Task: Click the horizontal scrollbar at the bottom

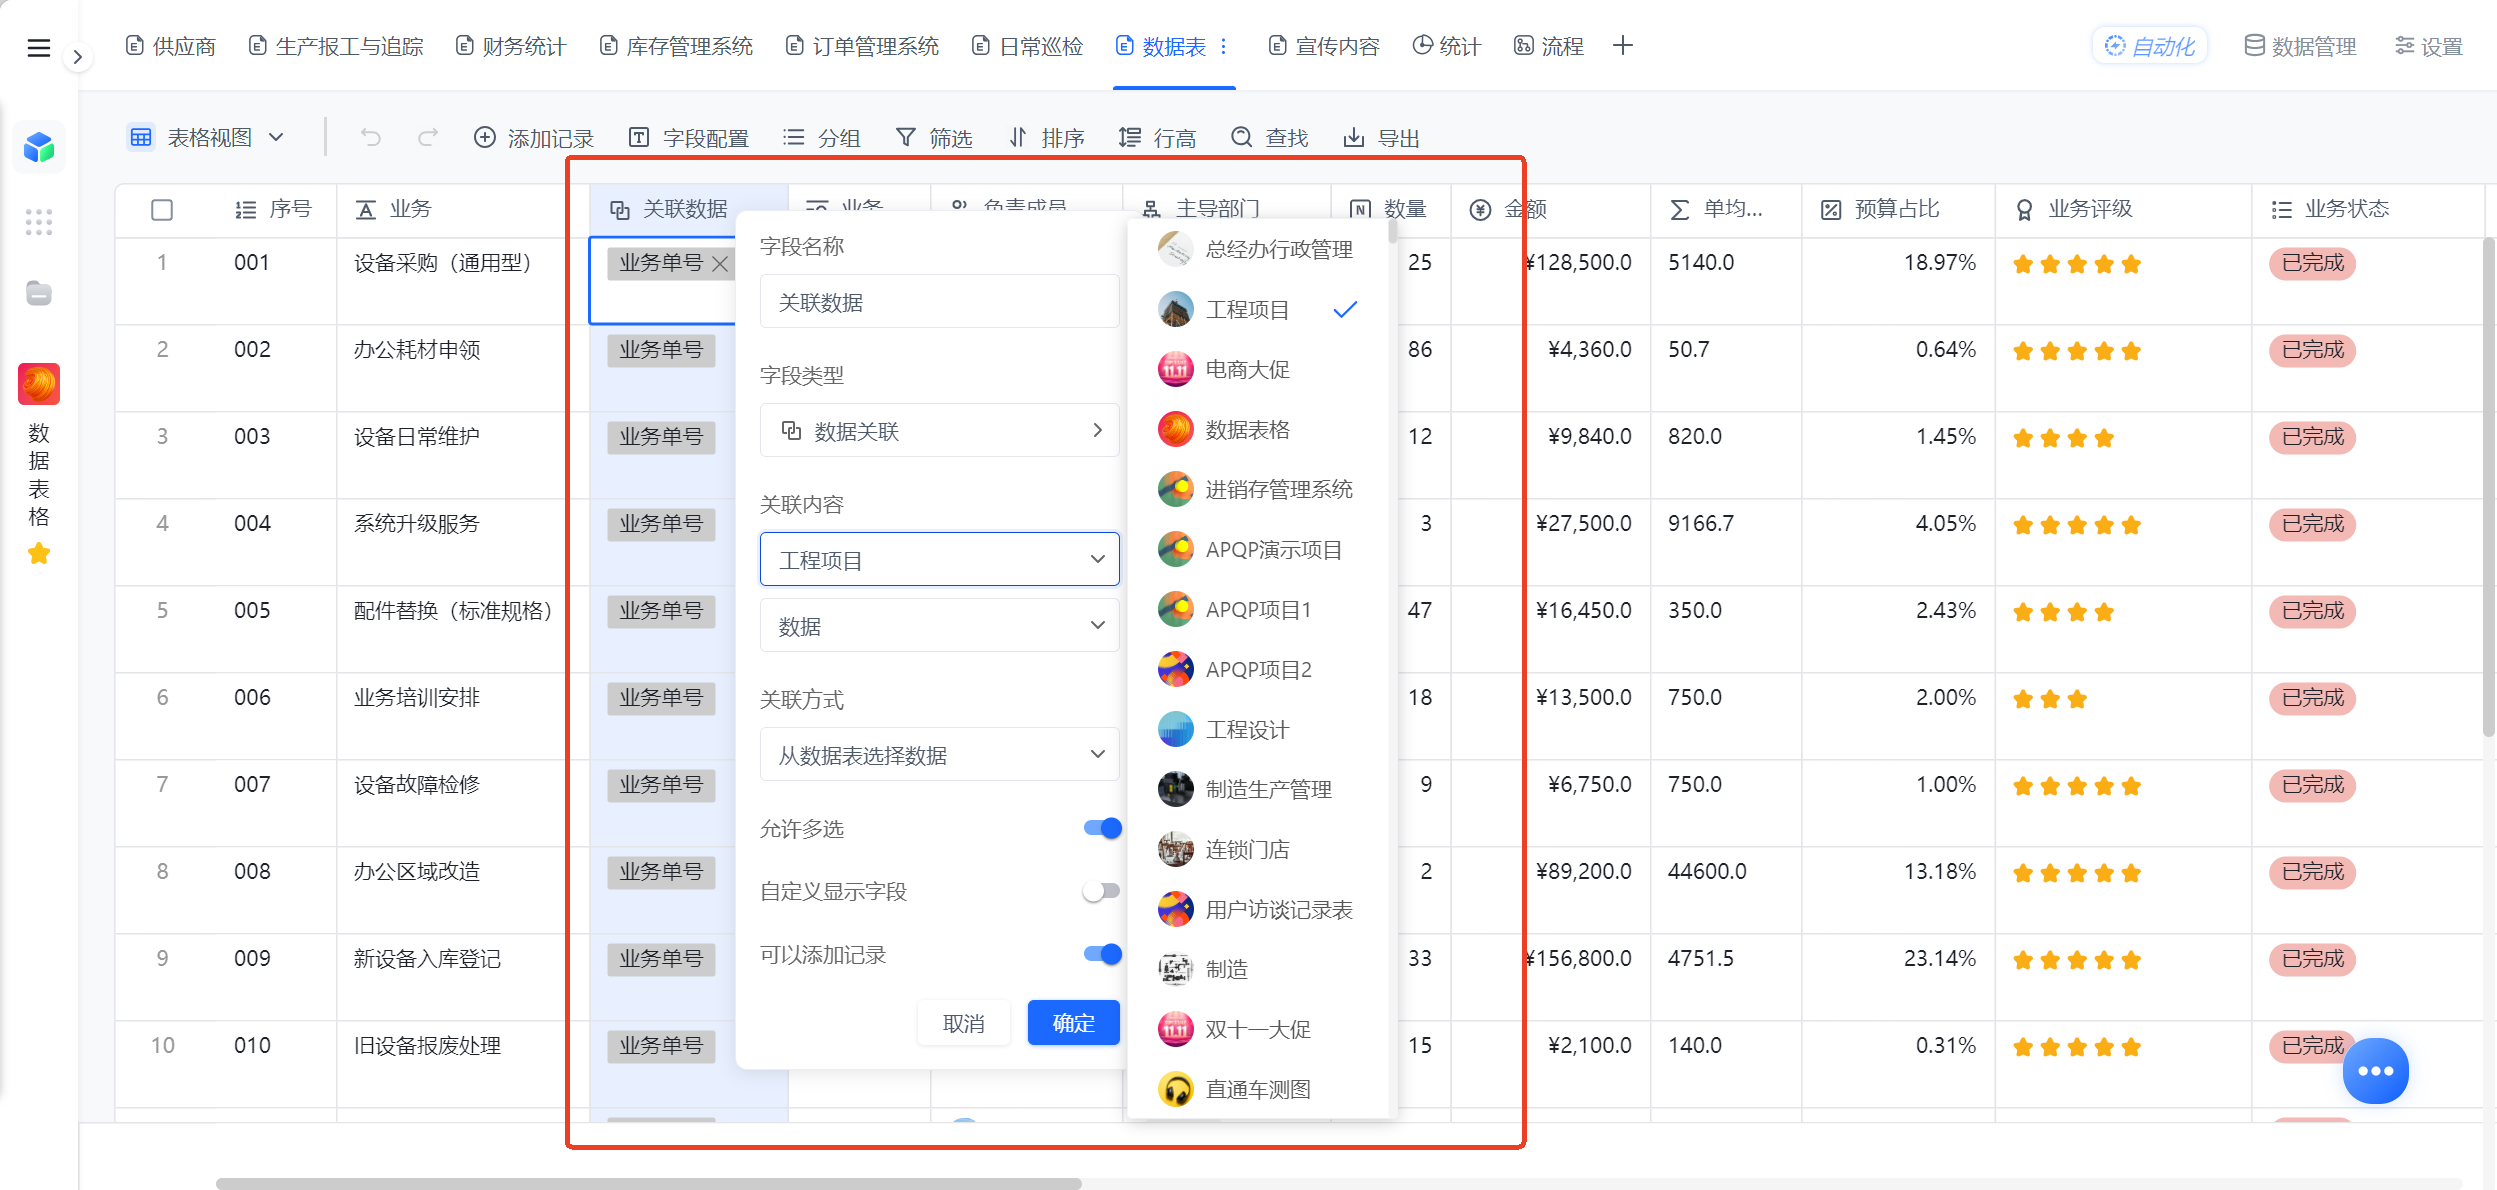Action: click(649, 1183)
